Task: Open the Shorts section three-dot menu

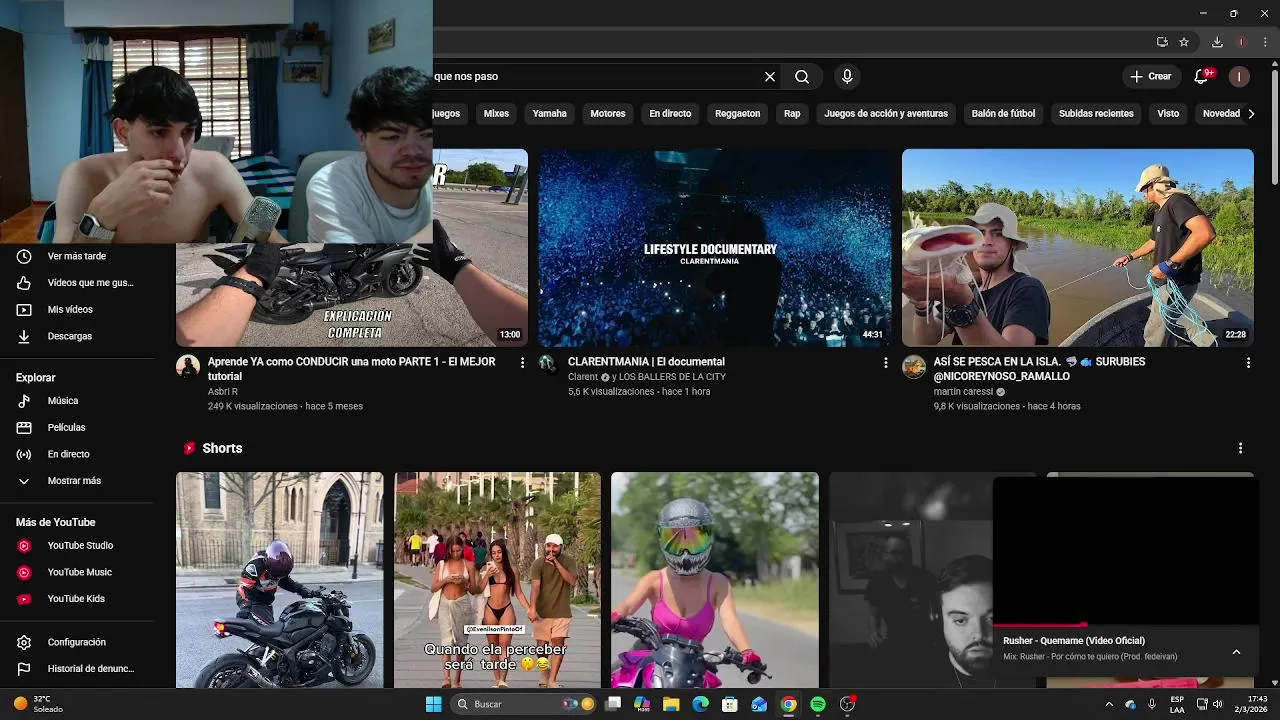Action: point(1240,448)
